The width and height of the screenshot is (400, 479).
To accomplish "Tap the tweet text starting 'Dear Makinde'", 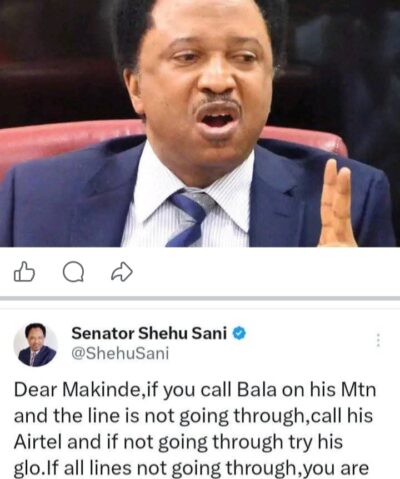I will [x=195, y=429].
